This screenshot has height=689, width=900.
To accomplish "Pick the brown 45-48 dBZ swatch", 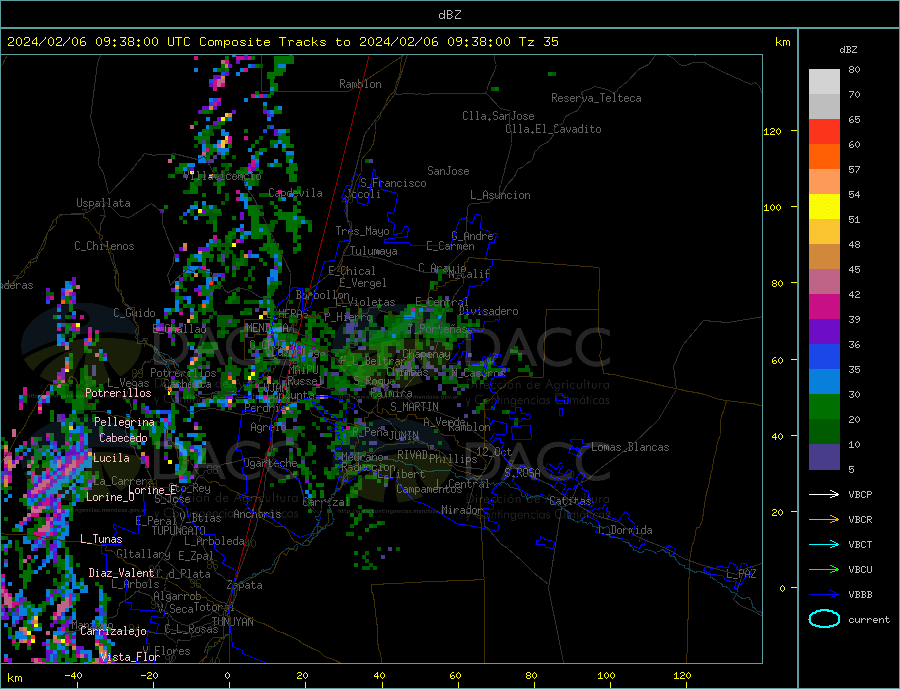I will (x=824, y=257).
